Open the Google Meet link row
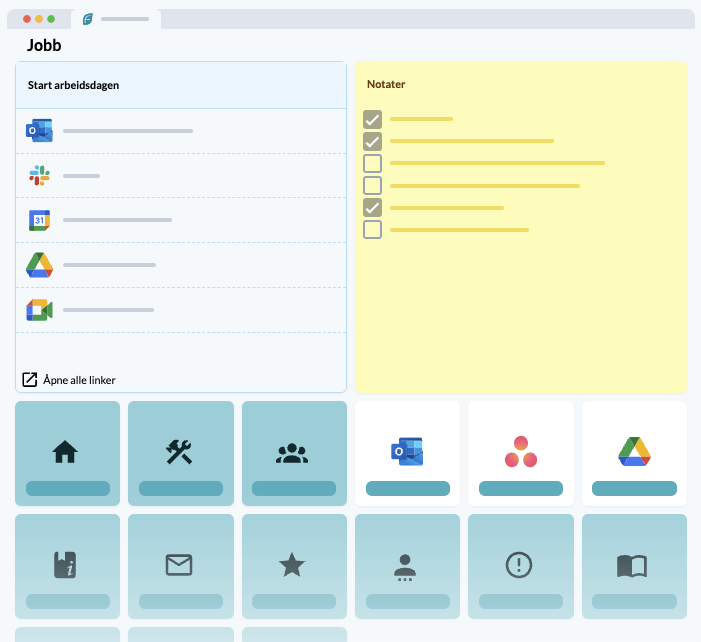This screenshot has height=642, width=701. pyautogui.click(x=181, y=310)
